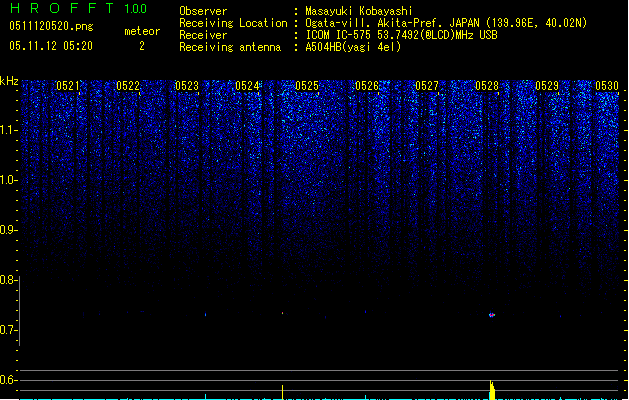Click time marker 0523
Viewport: 629px width, 400px height.
click(x=187, y=86)
